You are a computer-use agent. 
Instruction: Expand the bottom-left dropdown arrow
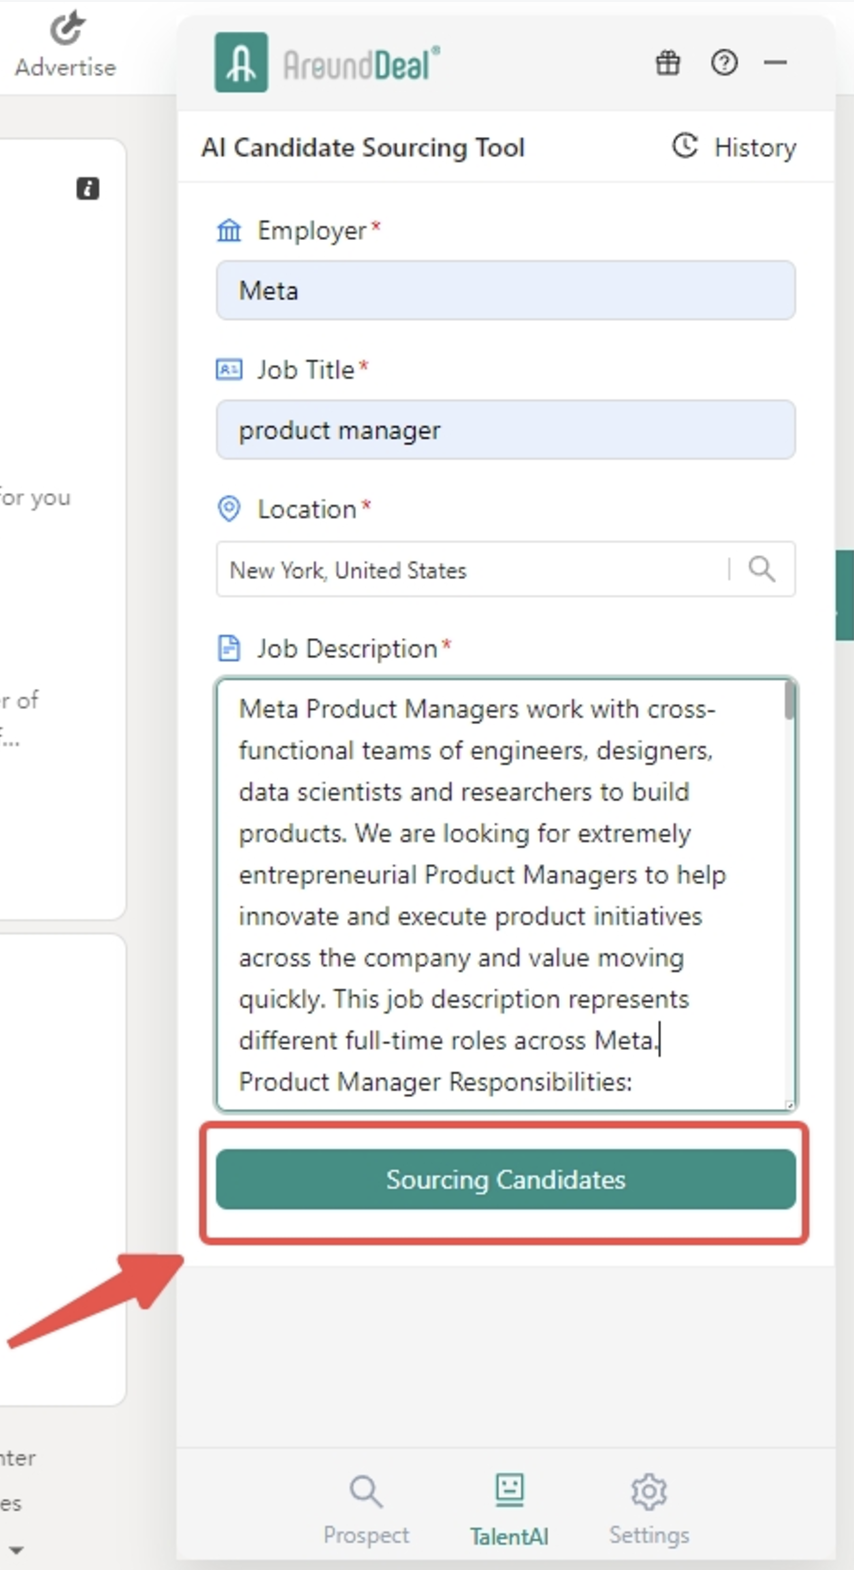tap(15, 1550)
